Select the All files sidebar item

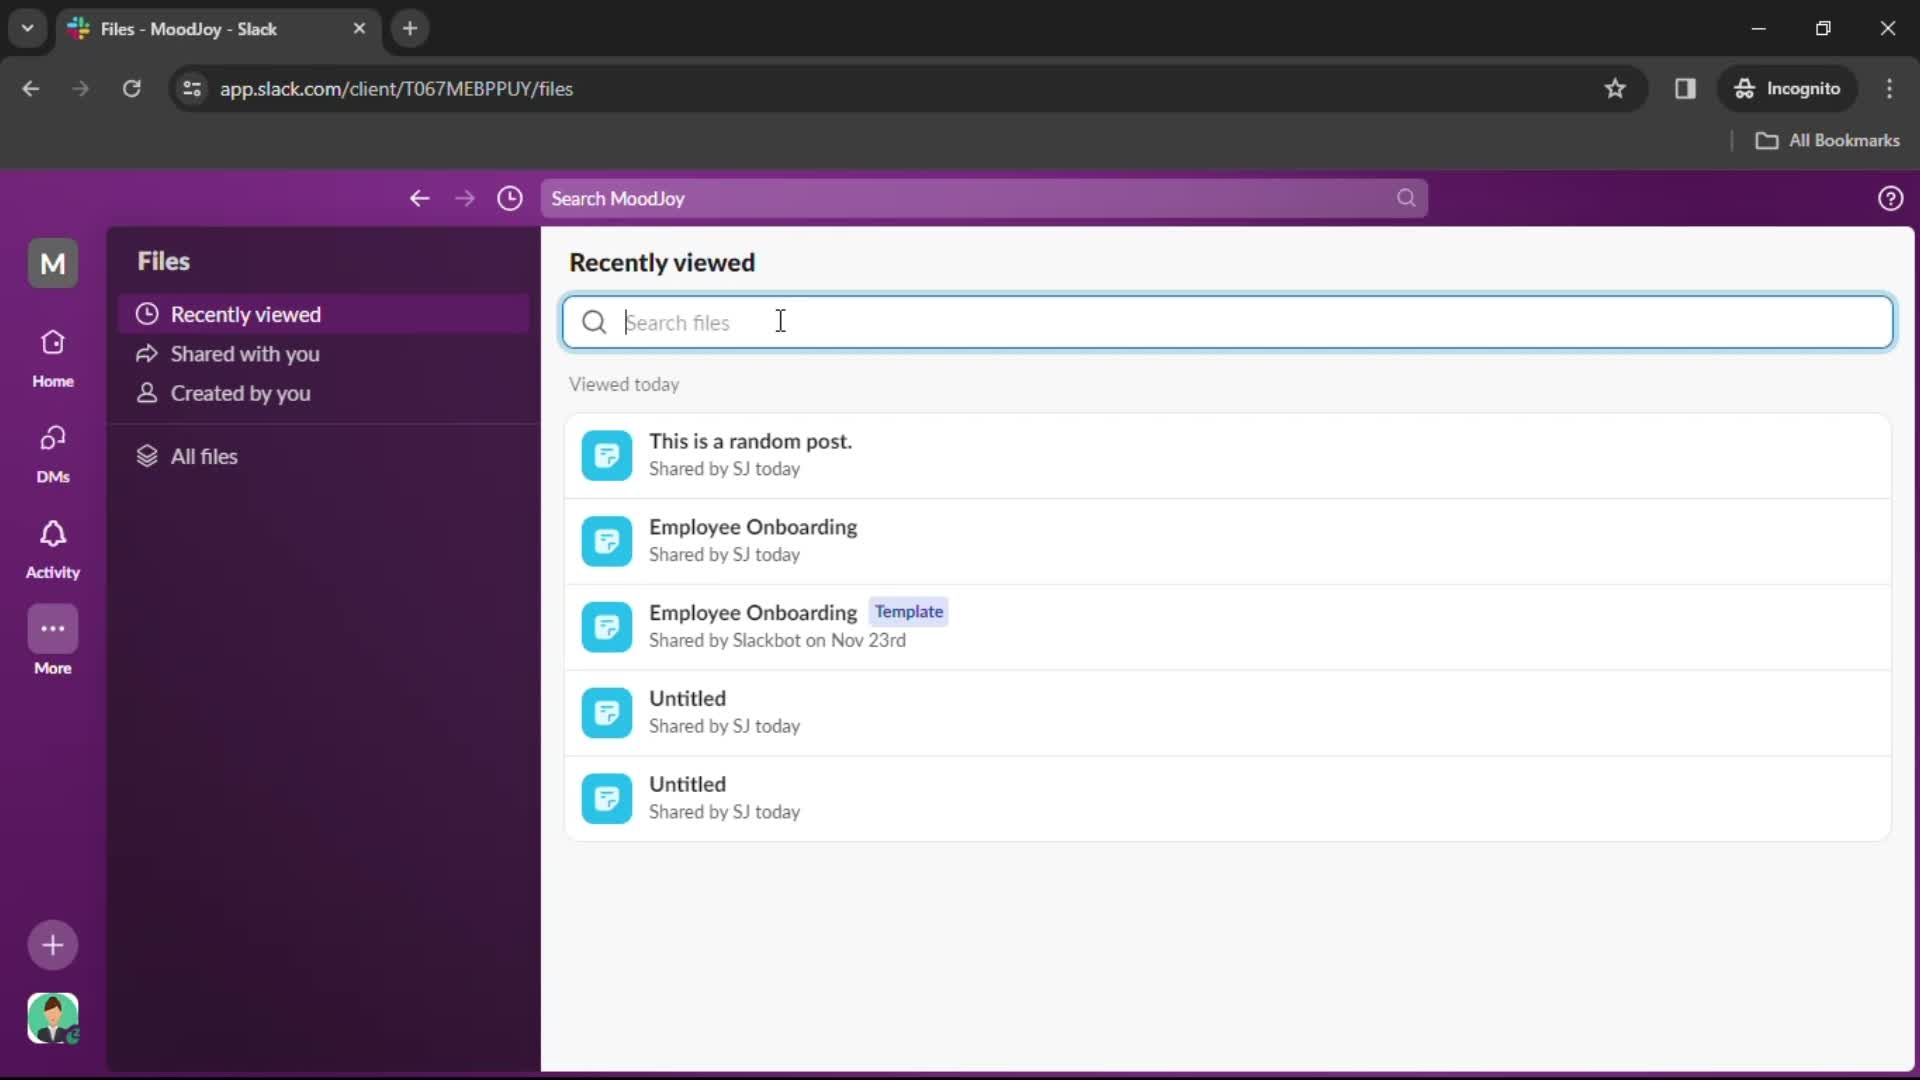pos(203,456)
